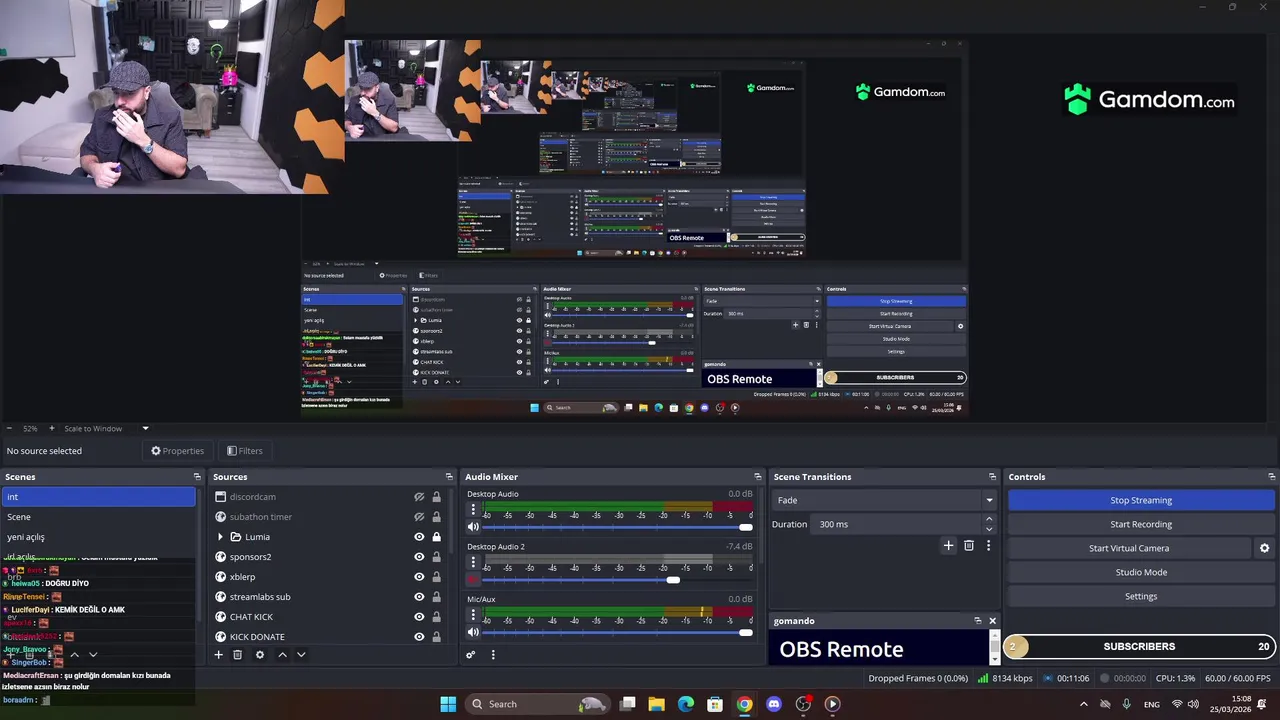The width and height of the screenshot is (1280, 720).
Task: Expand the Lumia group
Action: coord(220,537)
